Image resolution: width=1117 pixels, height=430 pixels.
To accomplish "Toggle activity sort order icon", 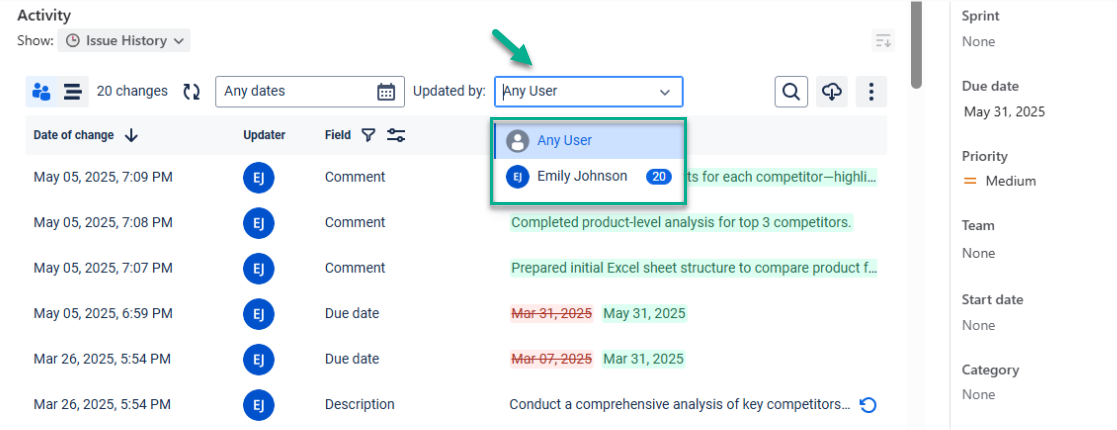I will click(x=883, y=41).
